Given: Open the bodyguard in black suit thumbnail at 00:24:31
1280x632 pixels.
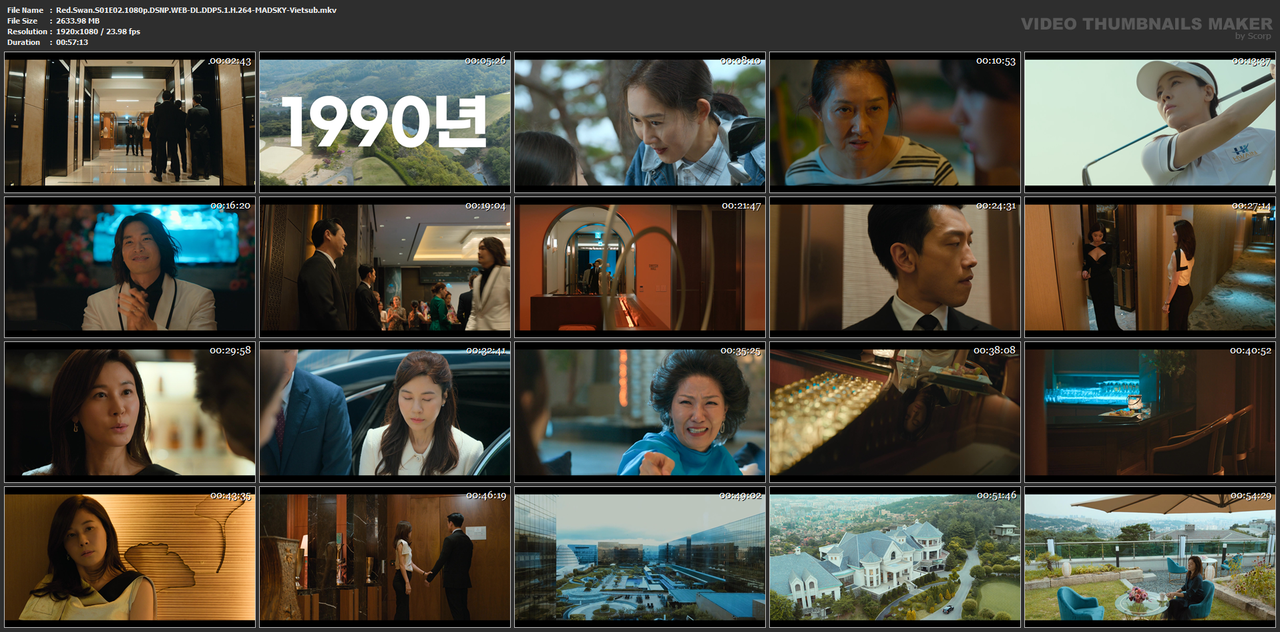Looking at the screenshot, I should [895, 267].
